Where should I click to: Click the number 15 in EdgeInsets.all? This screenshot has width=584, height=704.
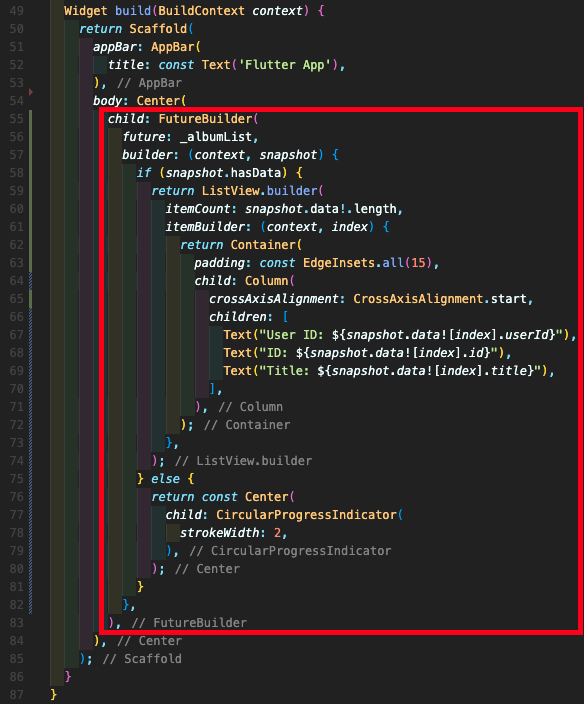pyautogui.click(x=418, y=263)
